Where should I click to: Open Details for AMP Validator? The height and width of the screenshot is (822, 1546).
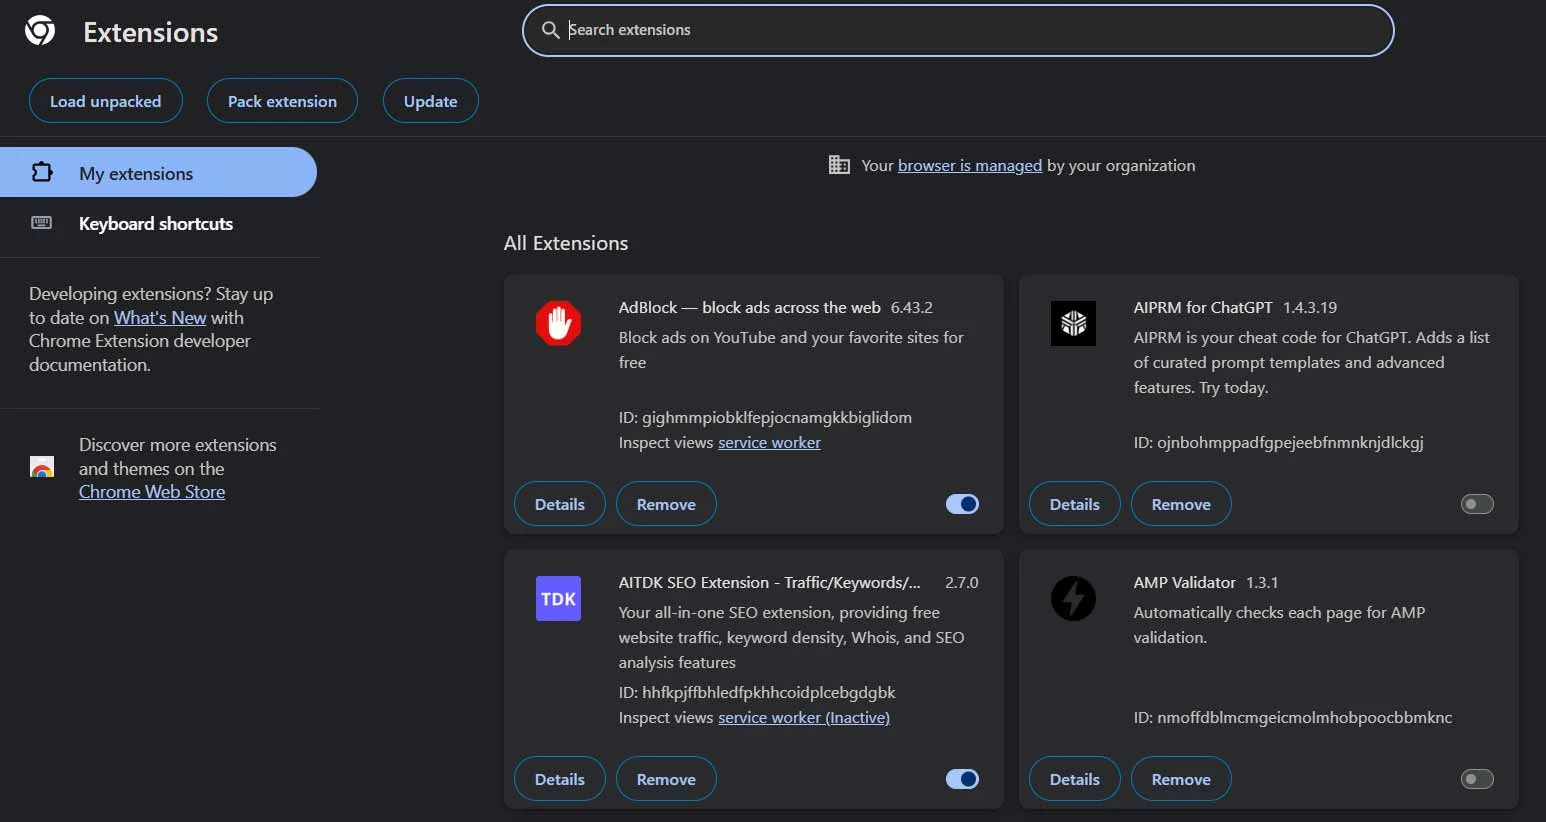1075,779
